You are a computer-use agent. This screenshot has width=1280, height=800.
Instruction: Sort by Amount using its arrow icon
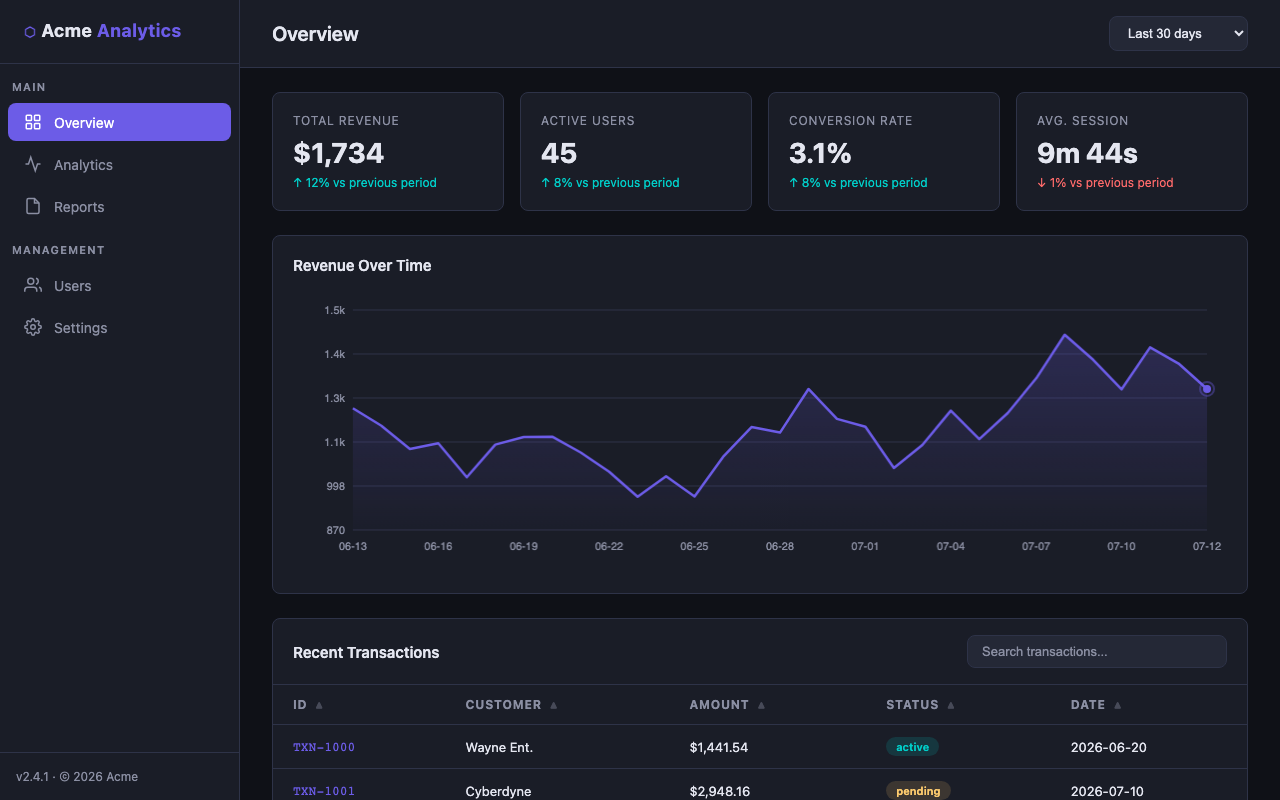click(761, 705)
